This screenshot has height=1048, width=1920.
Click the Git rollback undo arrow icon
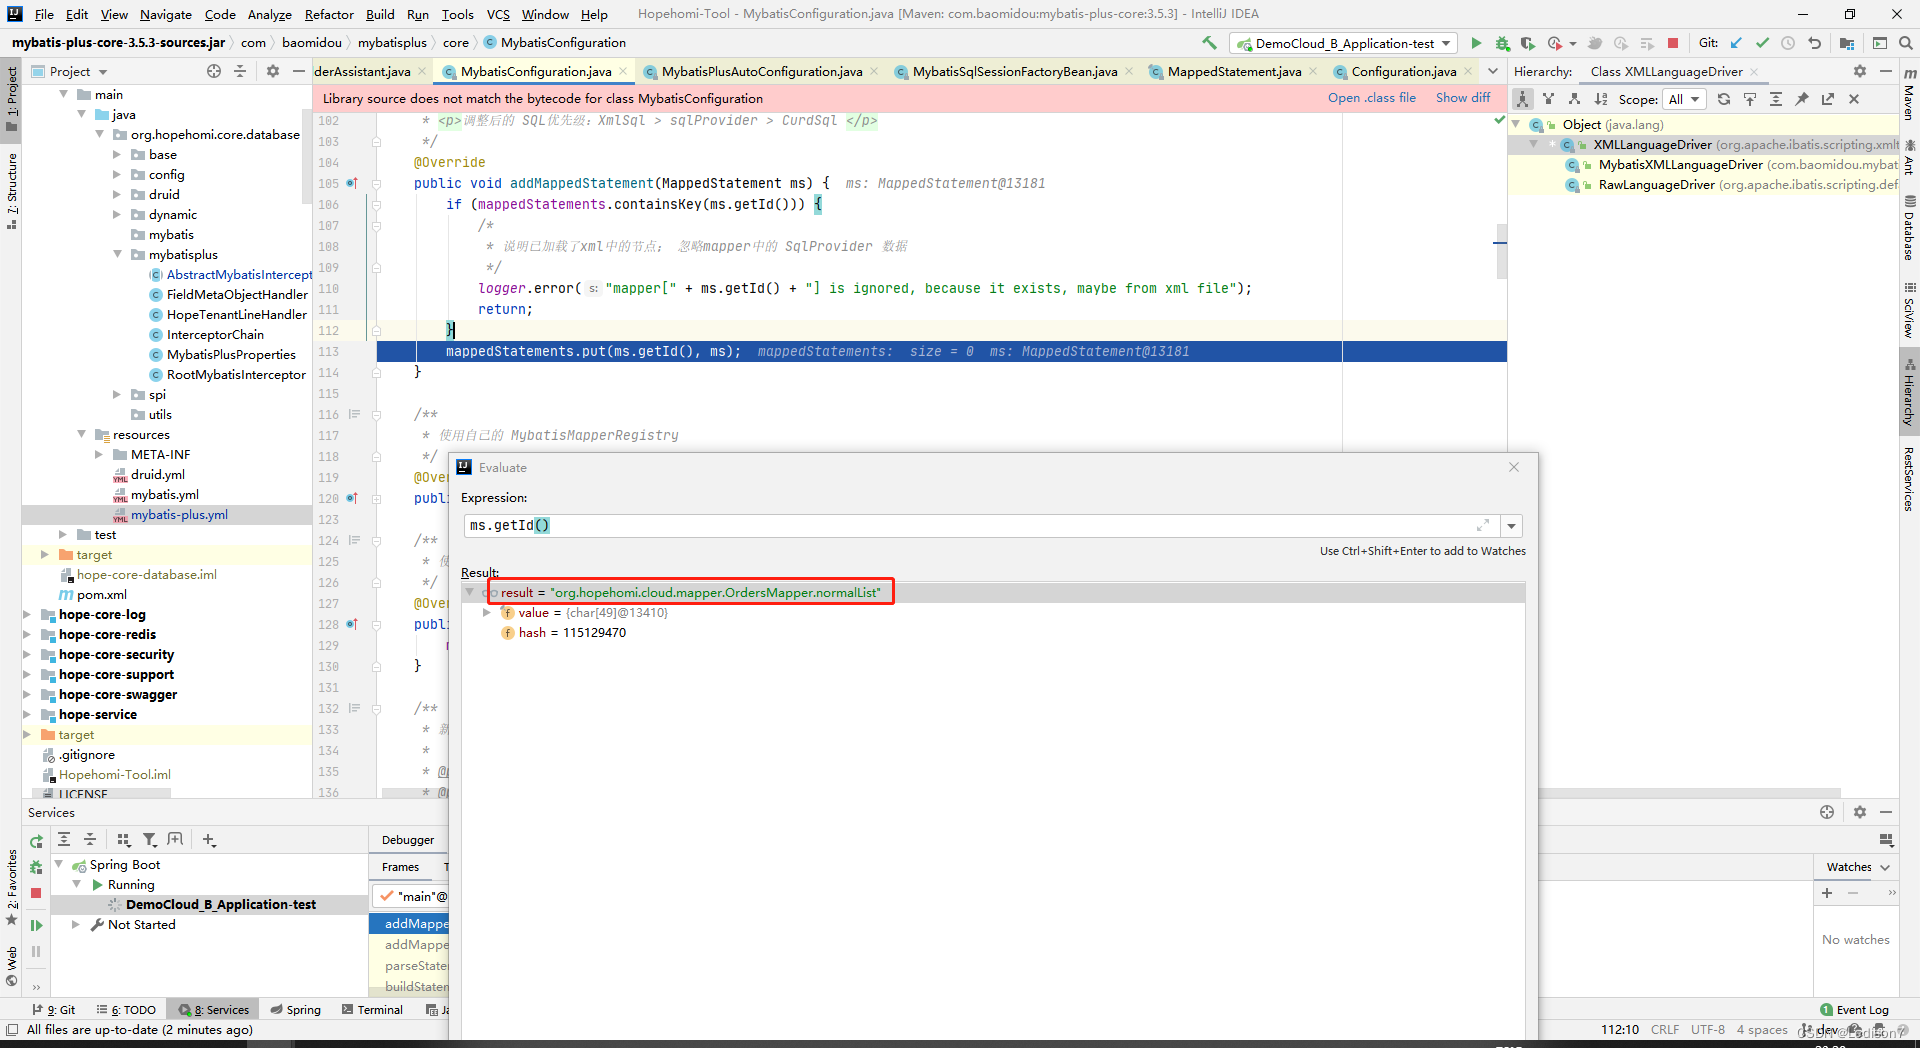(1814, 43)
